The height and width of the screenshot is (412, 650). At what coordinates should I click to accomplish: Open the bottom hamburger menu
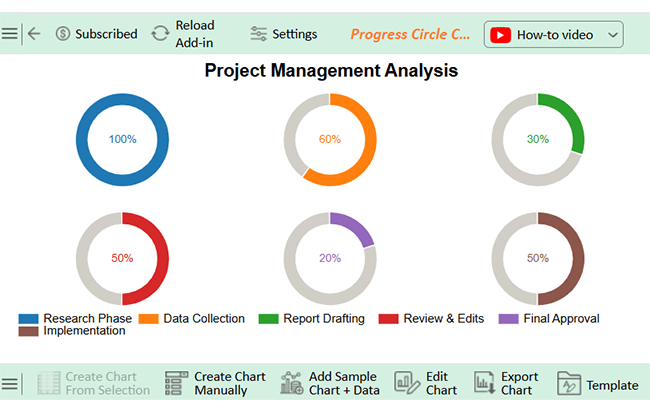pos(10,384)
